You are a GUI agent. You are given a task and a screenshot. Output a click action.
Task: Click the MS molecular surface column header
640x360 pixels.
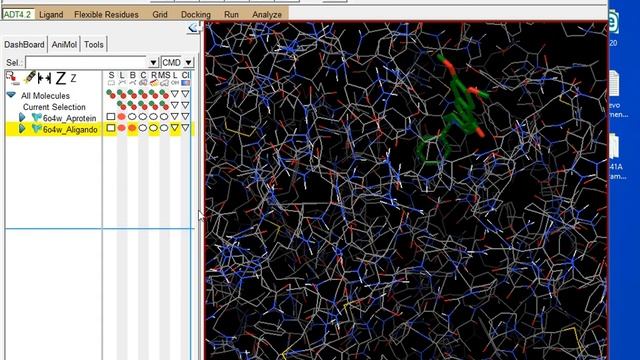pyautogui.click(x=164, y=78)
